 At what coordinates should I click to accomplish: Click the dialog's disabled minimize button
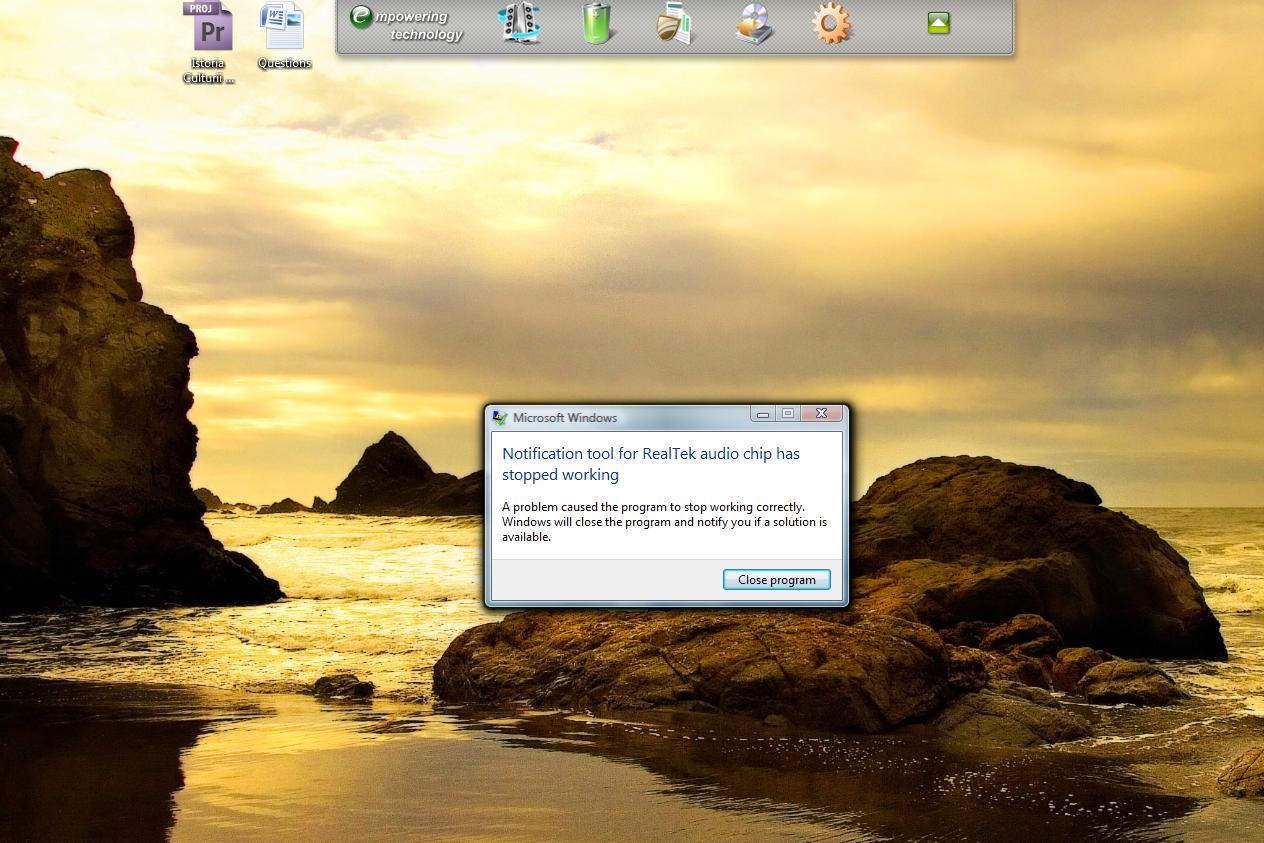(x=763, y=413)
